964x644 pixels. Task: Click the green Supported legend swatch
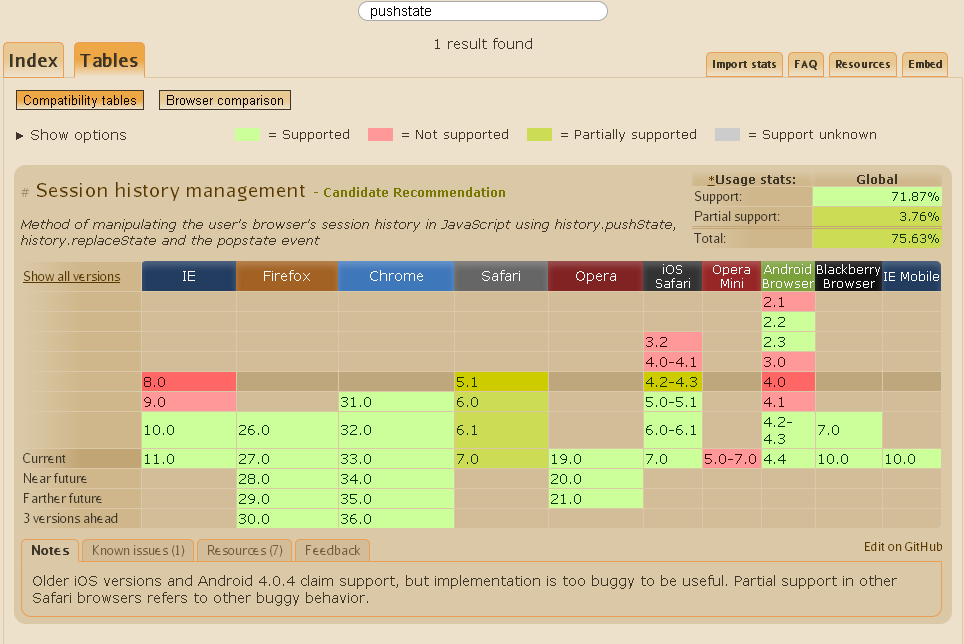click(248, 135)
